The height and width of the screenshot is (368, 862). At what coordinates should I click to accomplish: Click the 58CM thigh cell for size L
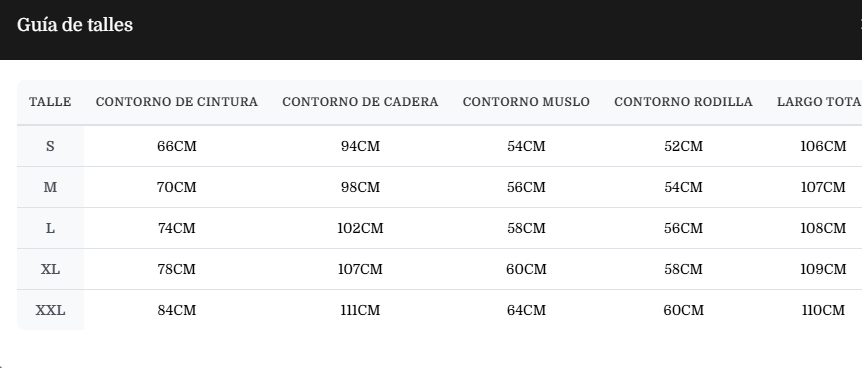click(526, 228)
